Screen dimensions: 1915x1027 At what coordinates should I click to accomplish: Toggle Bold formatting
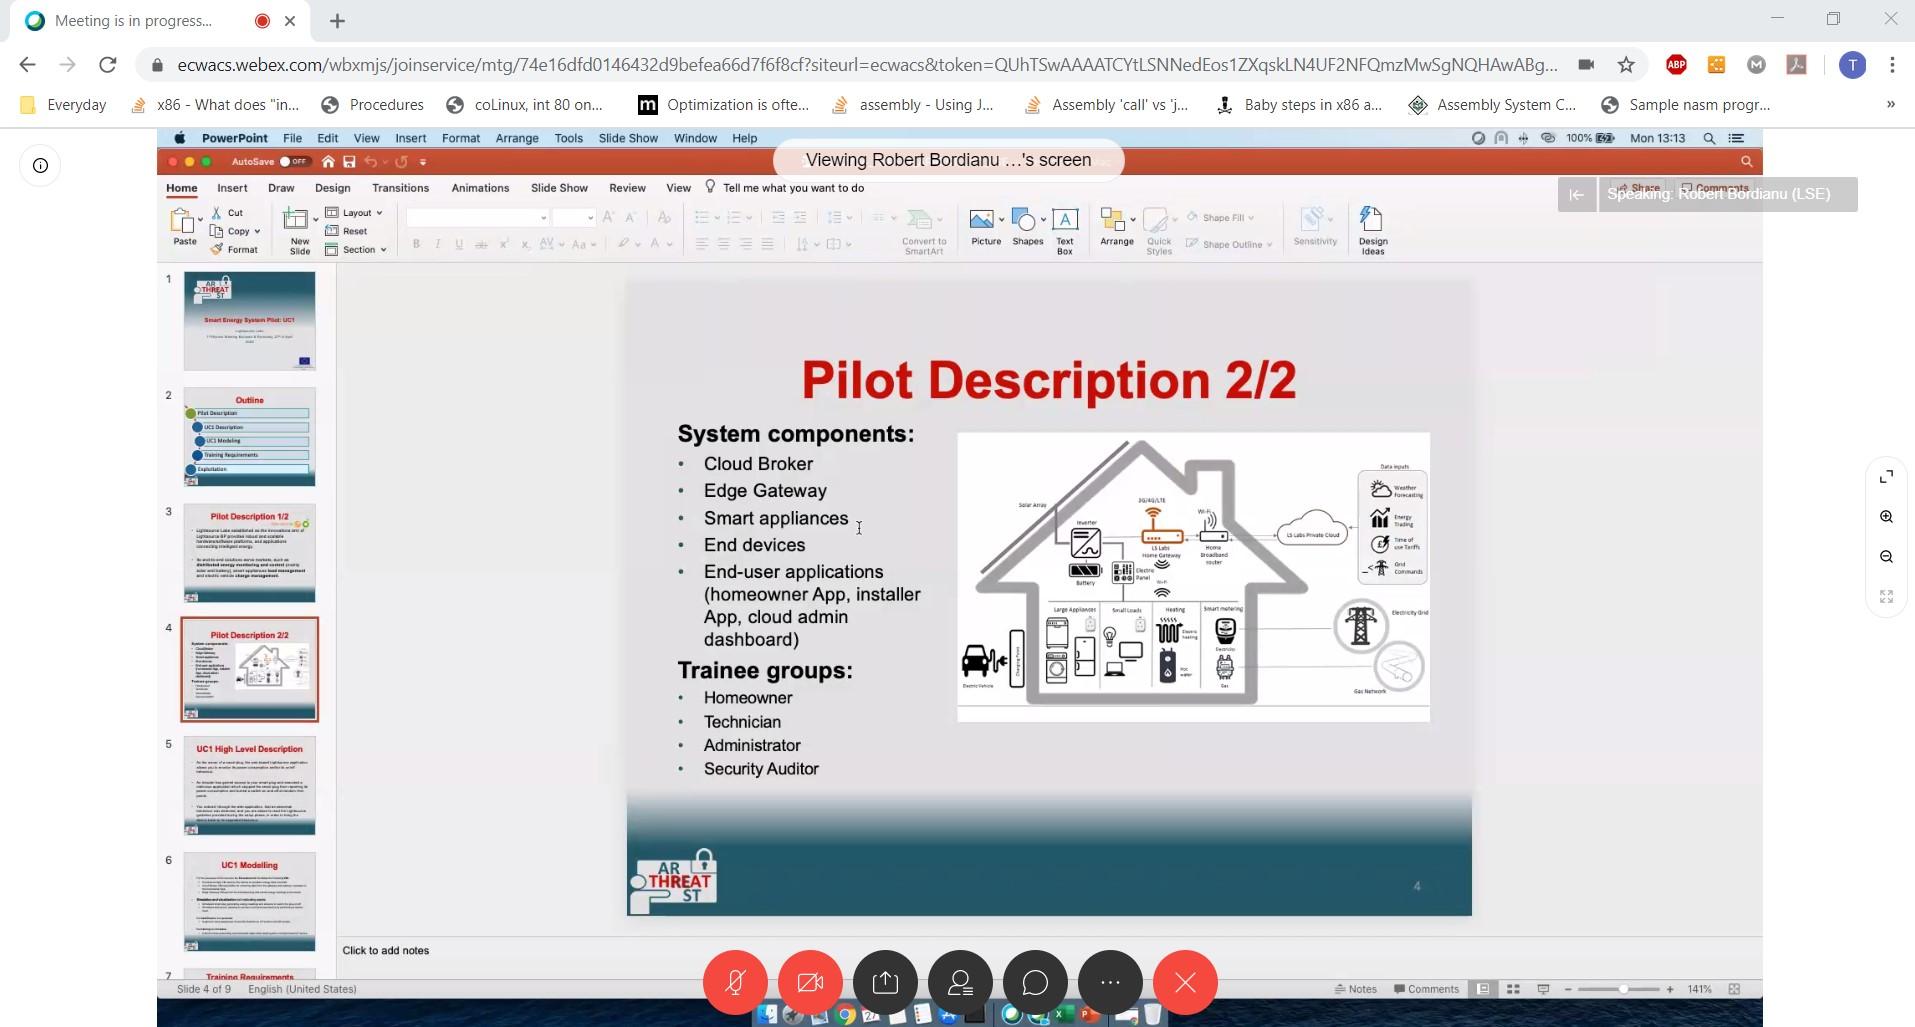pyautogui.click(x=416, y=244)
